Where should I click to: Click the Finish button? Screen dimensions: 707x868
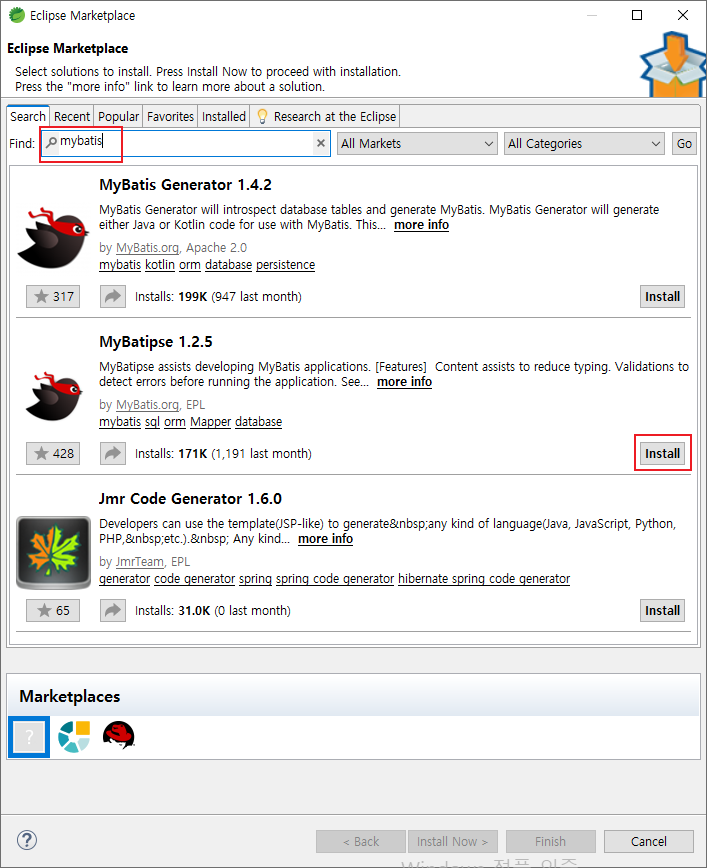(x=550, y=841)
